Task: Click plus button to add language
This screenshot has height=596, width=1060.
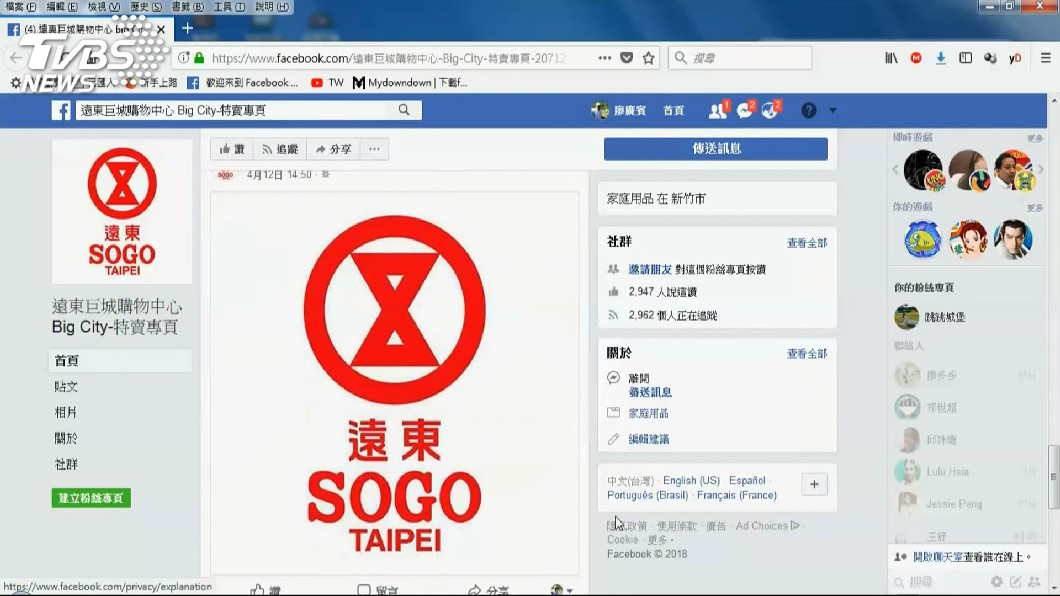Action: (814, 485)
